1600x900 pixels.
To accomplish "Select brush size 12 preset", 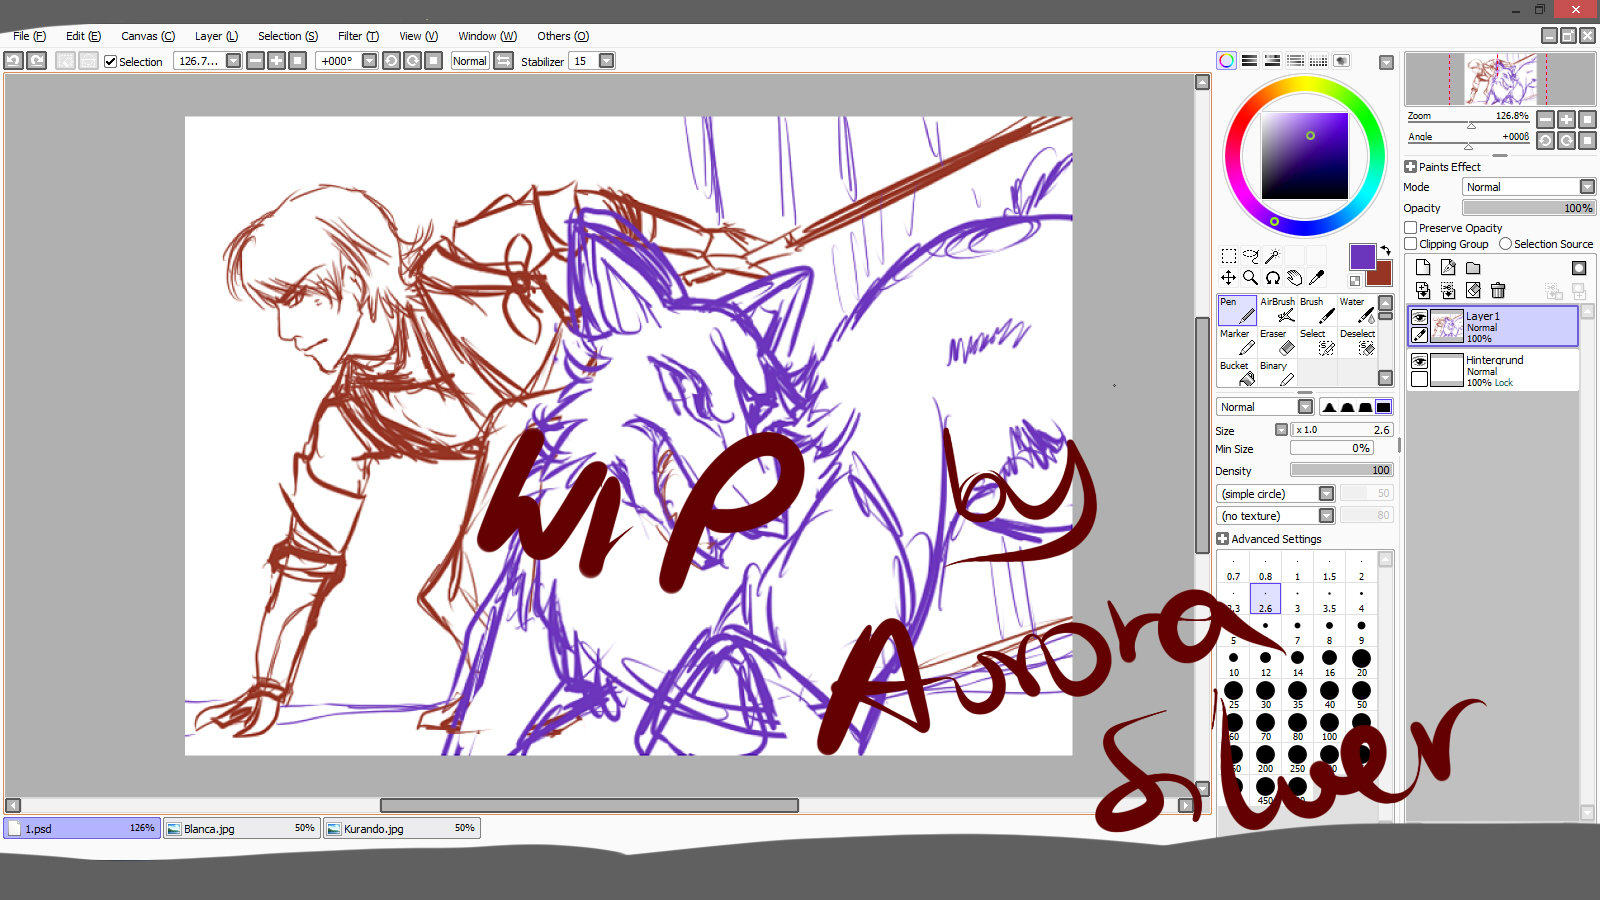I will [1265, 662].
